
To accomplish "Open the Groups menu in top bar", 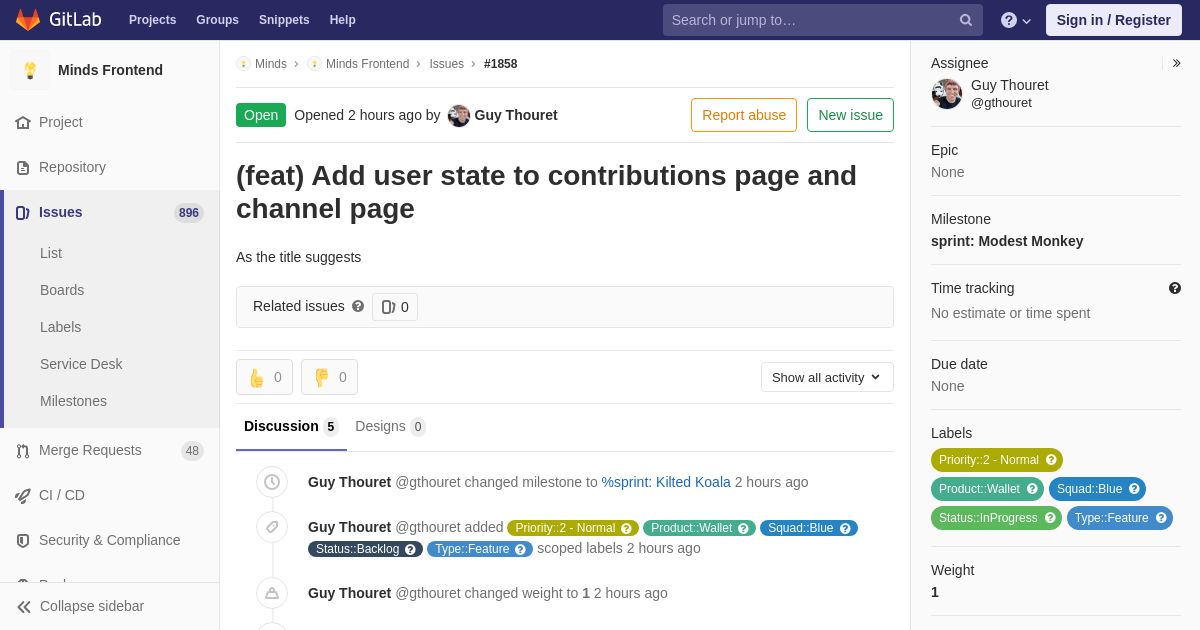I will [x=217, y=20].
